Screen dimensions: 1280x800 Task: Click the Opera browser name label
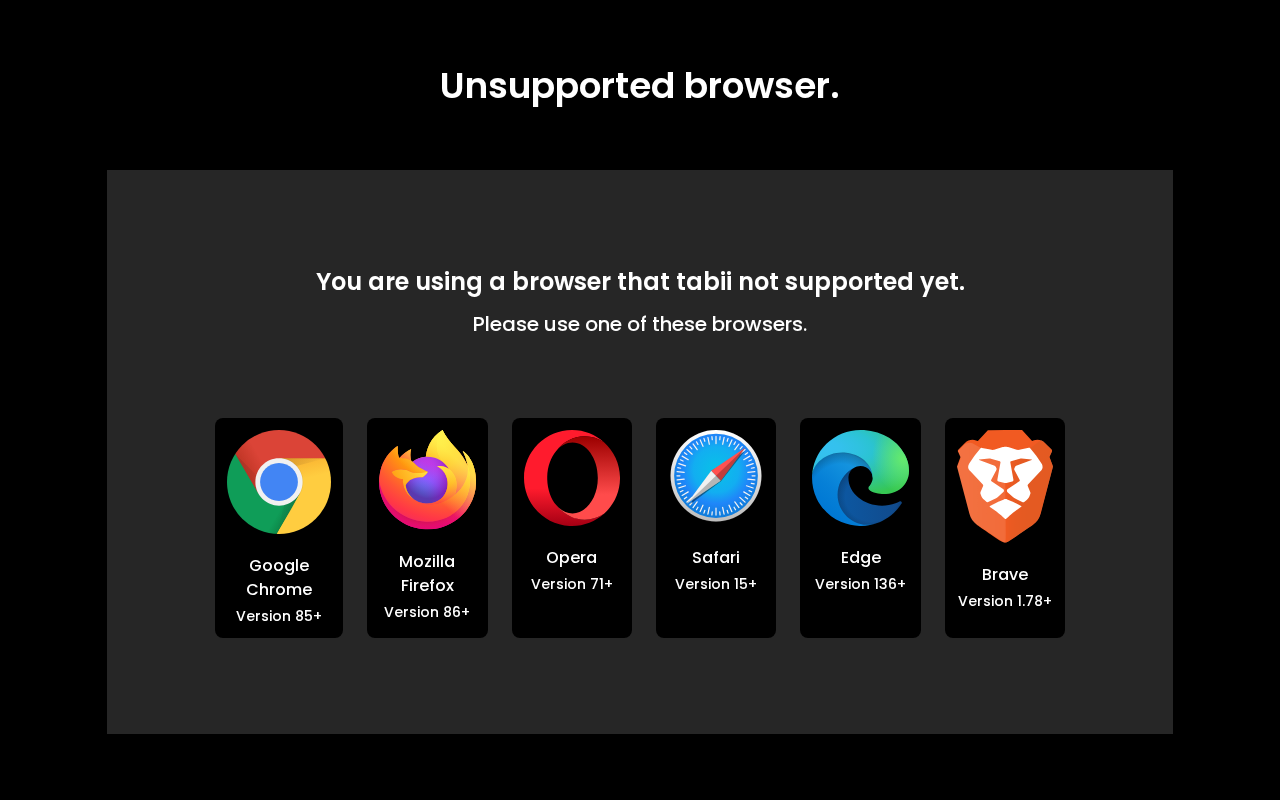click(572, 558)
